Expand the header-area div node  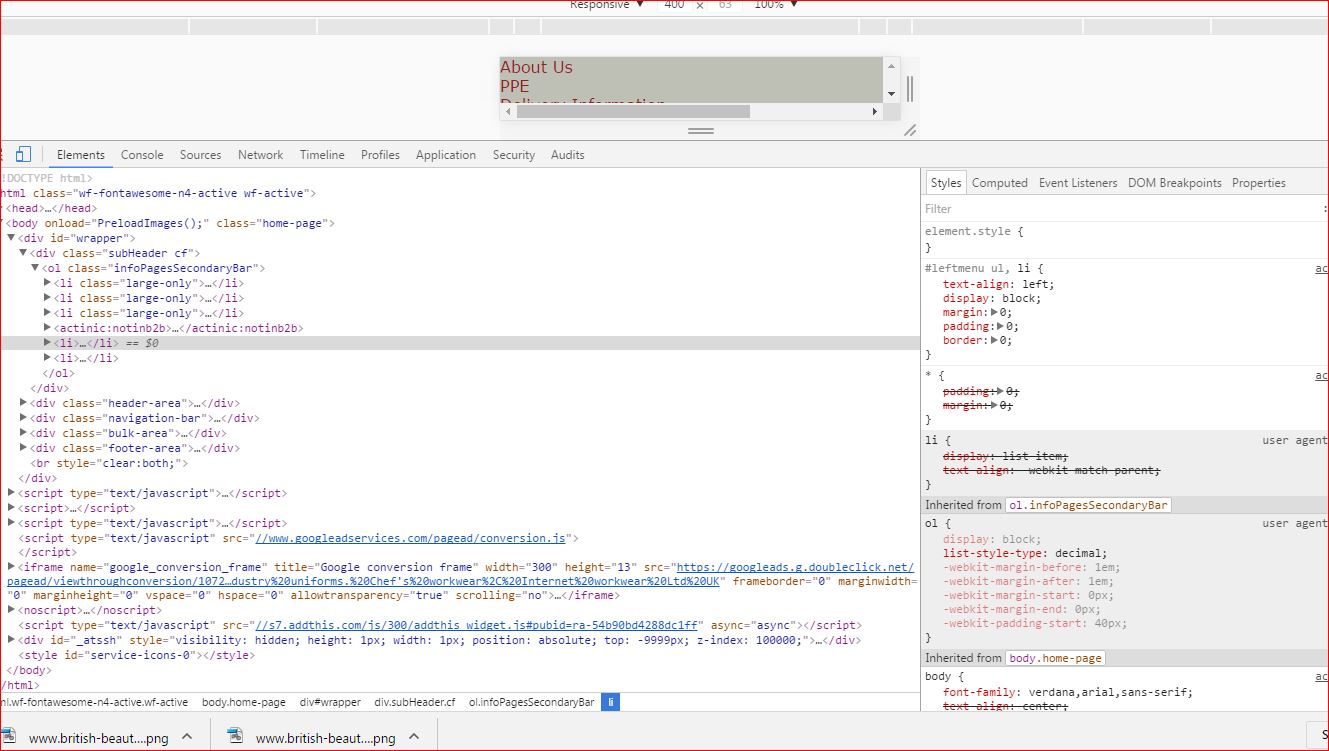[24, 403]
